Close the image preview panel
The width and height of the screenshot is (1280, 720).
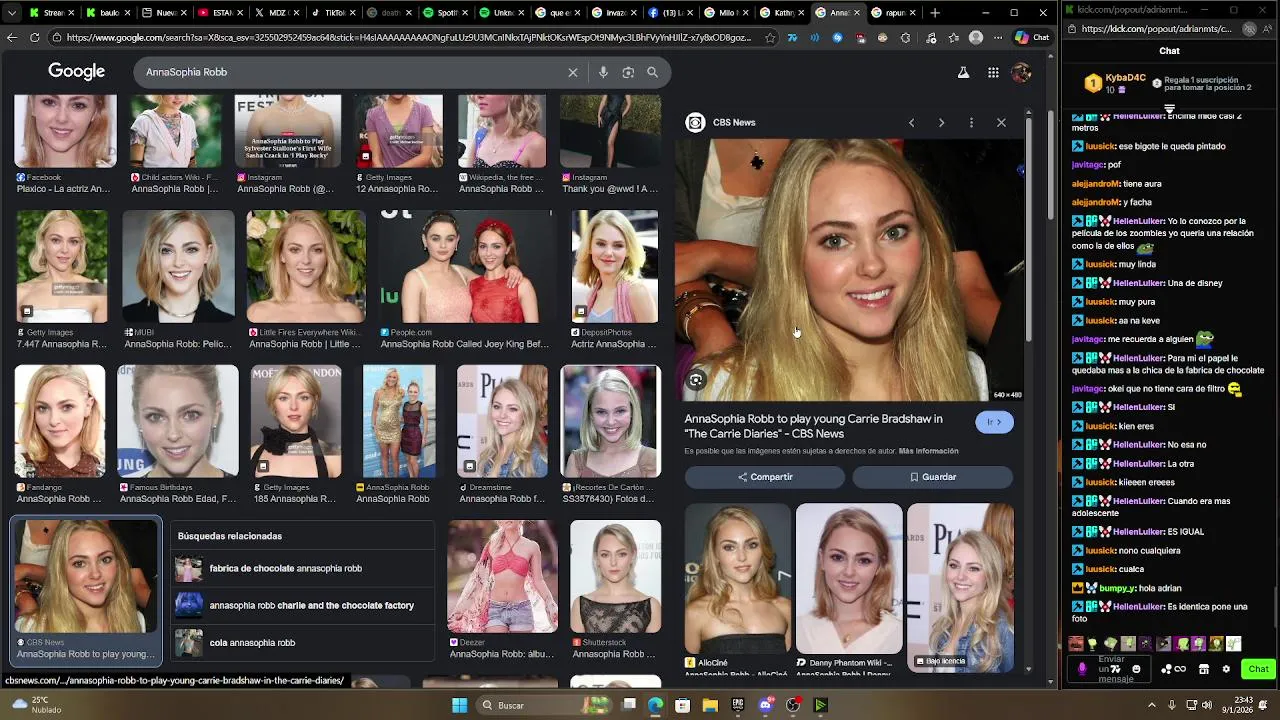coord(1001,122)
